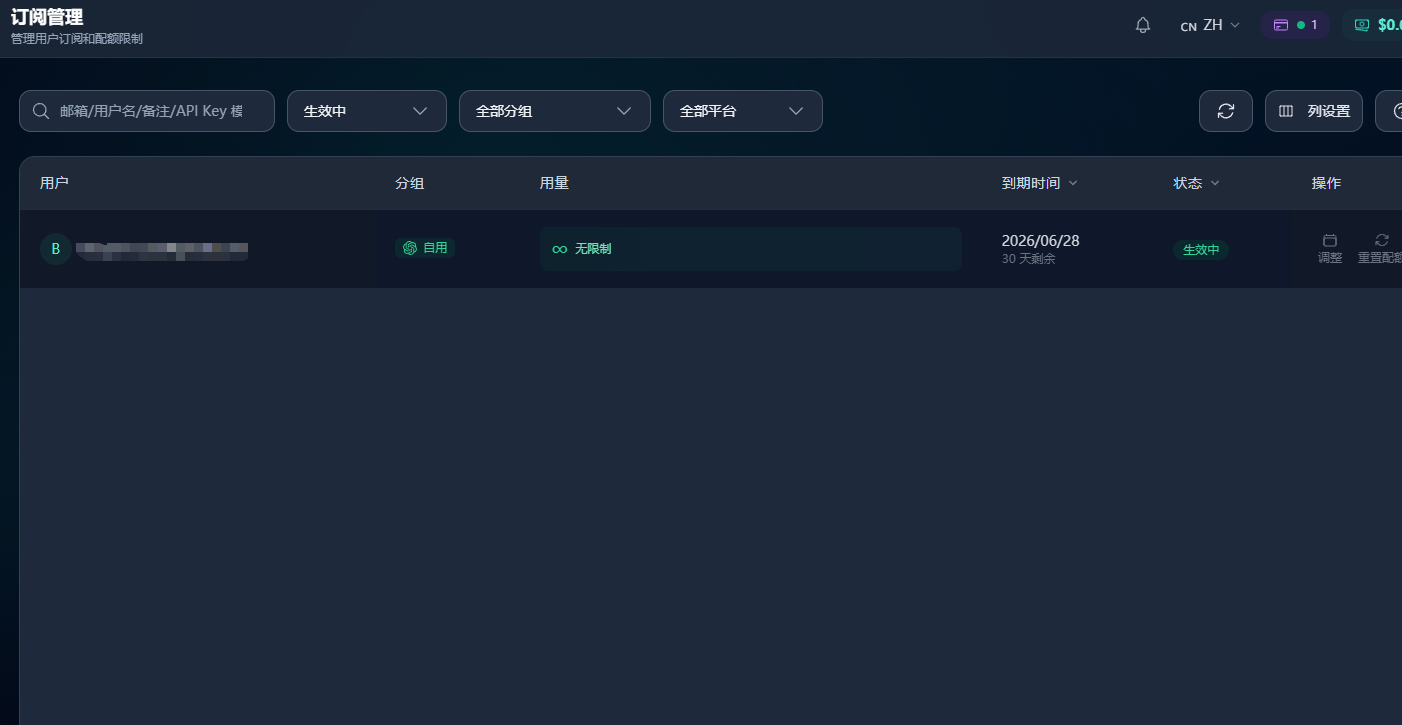Expand the 全部分组 group filter dropdown
Image resolution: width=1402 pixels, height=725 pixels.
(555, 111)
